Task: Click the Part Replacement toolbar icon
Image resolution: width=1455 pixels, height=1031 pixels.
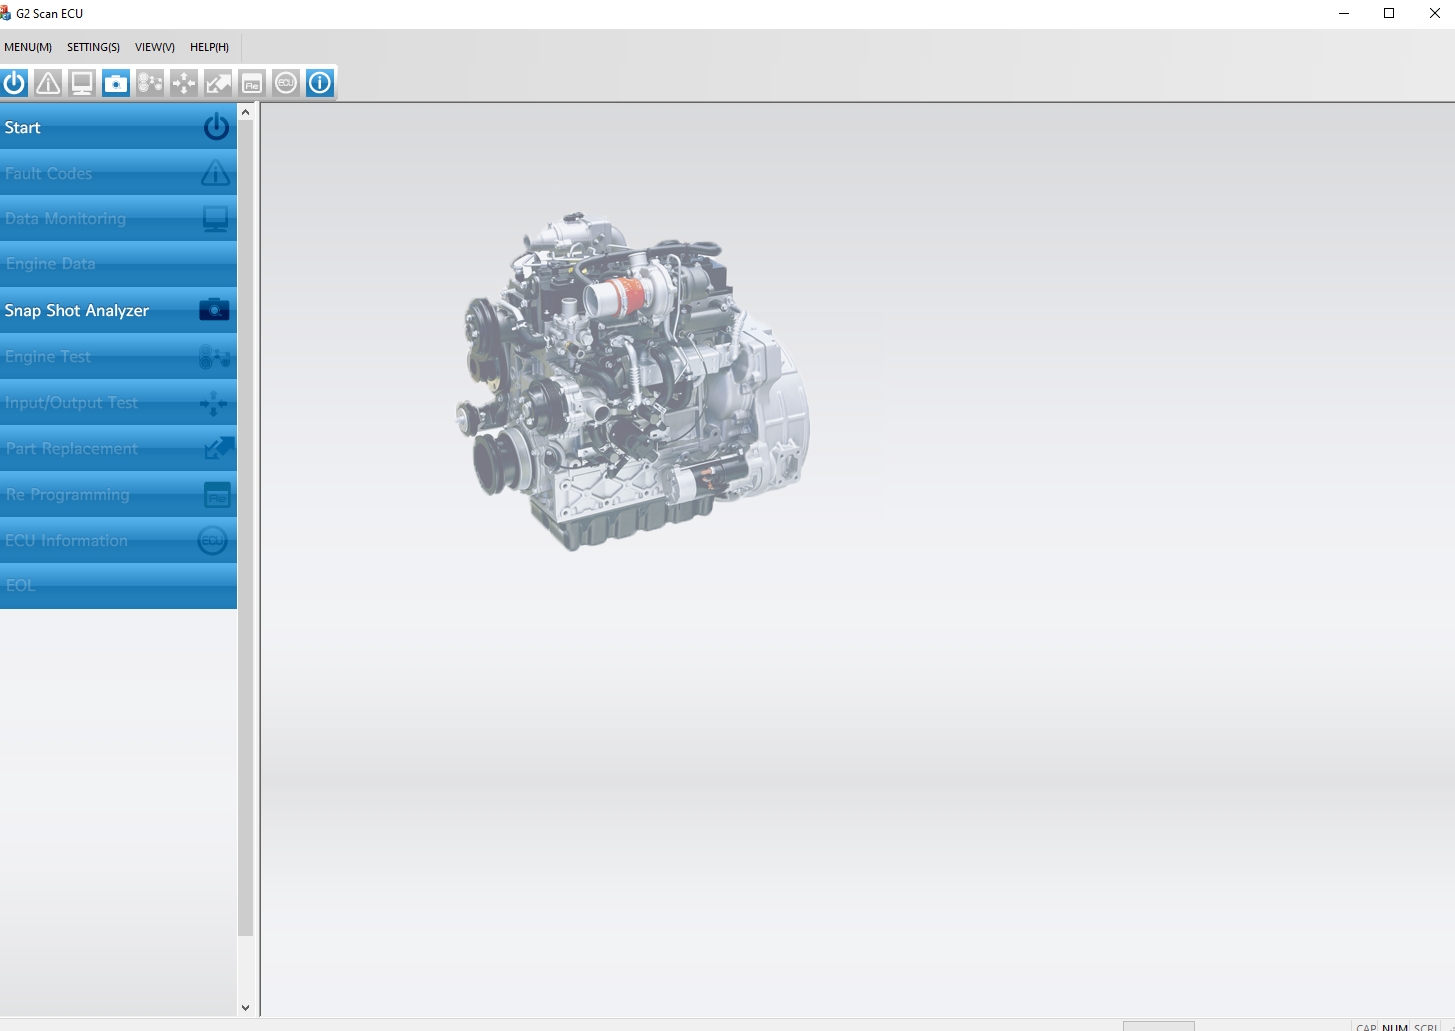Action: point(218,83)
